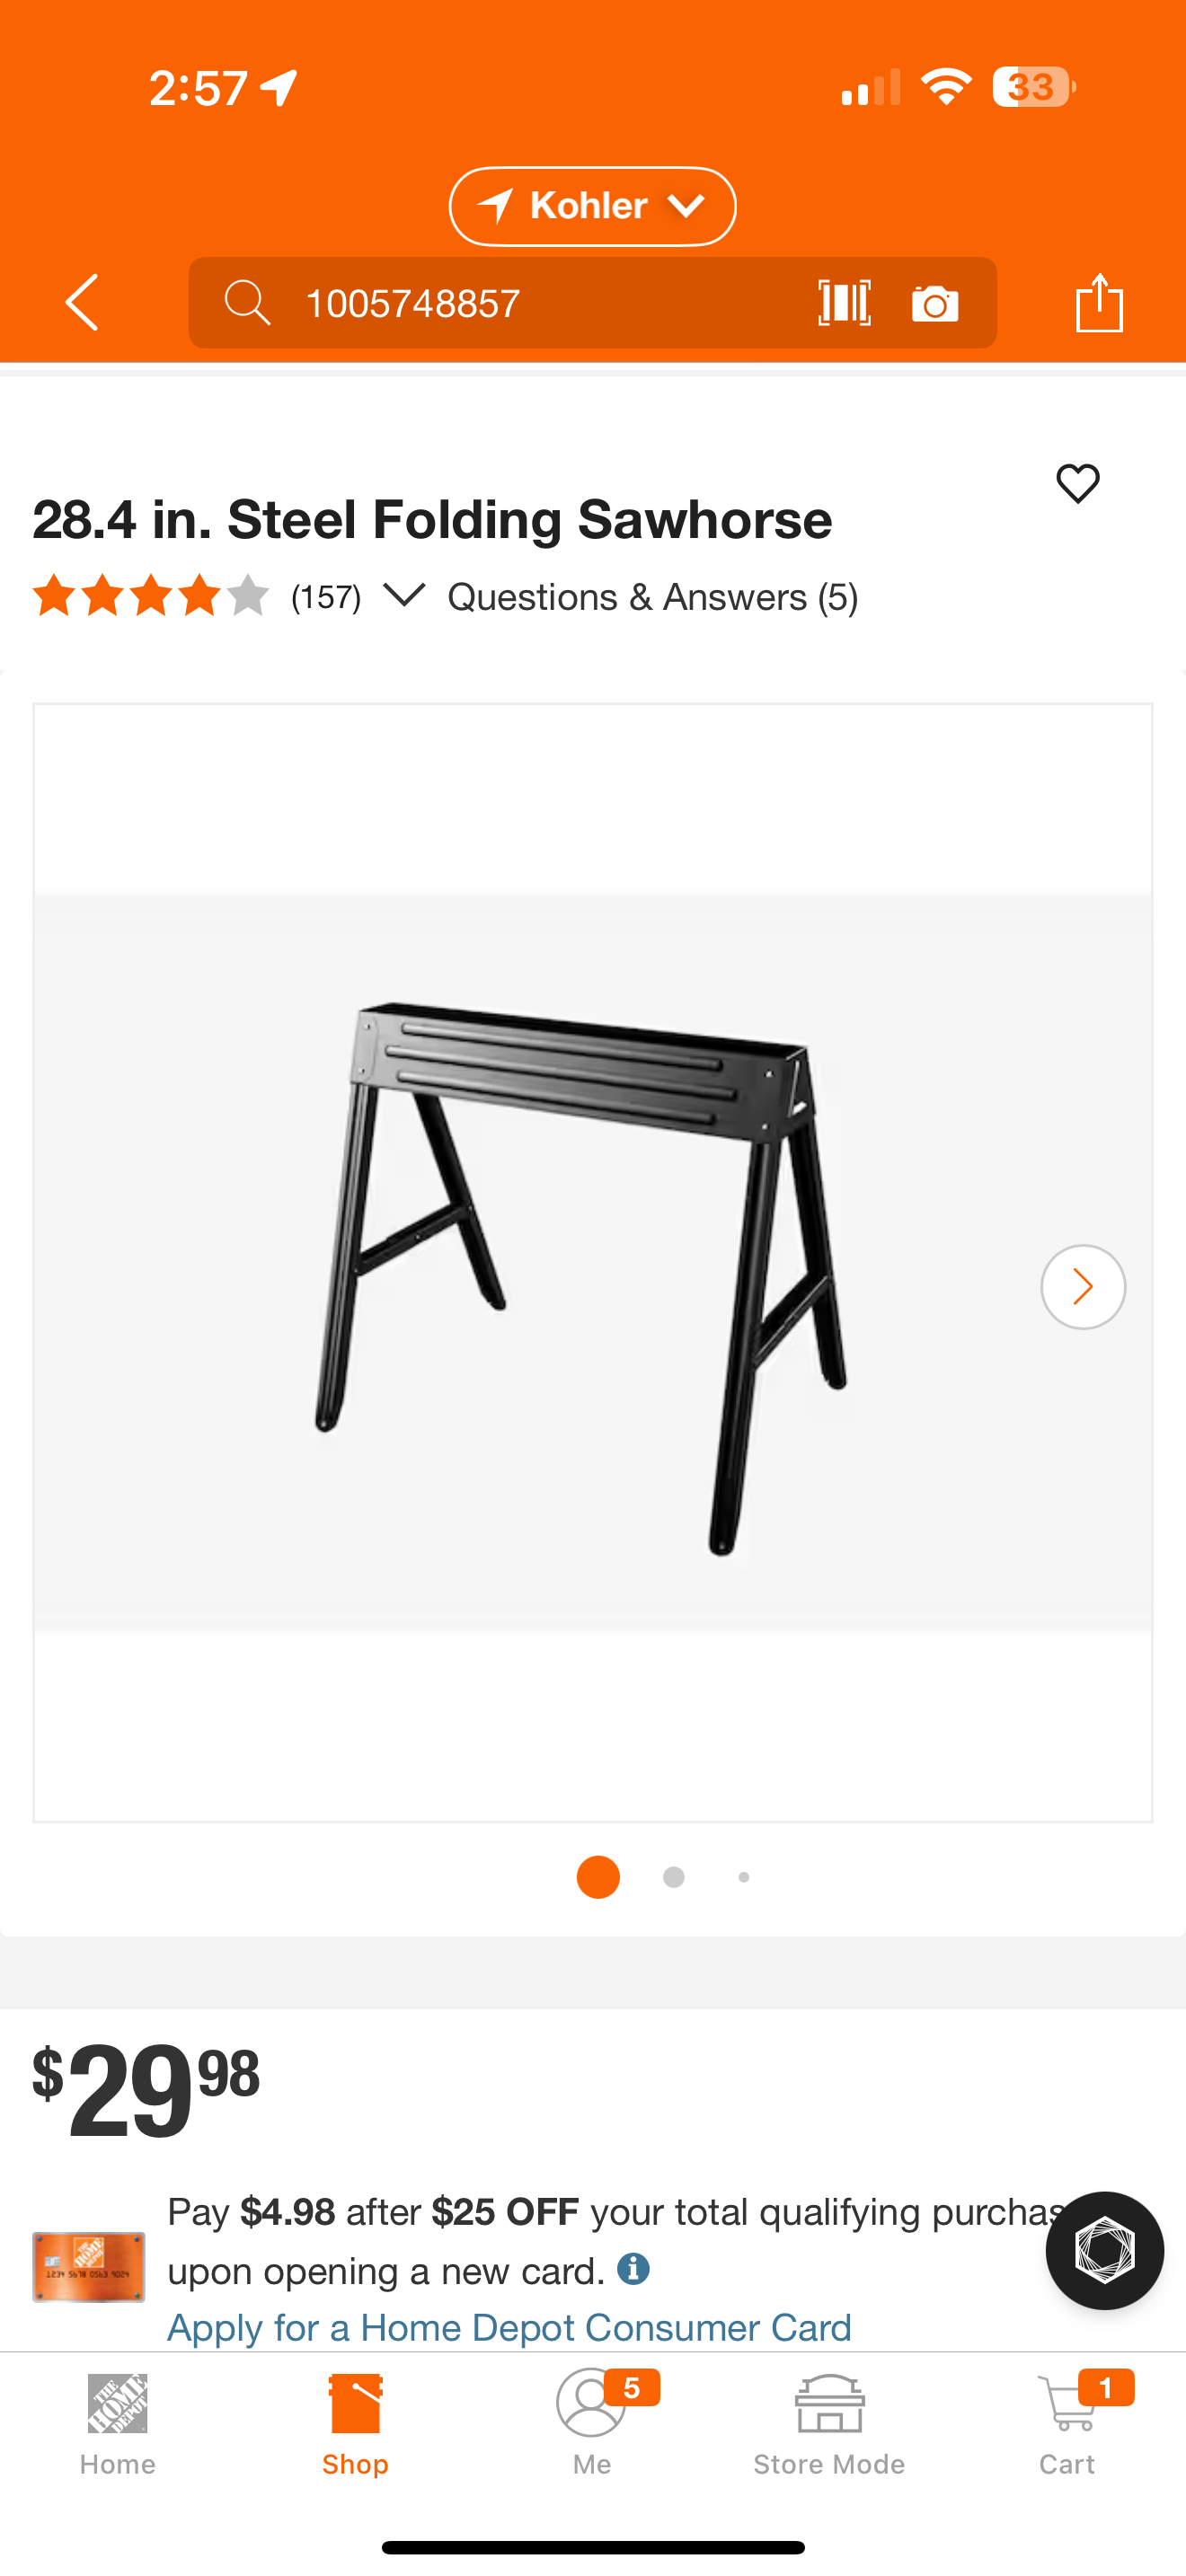Open the Kohler store location dropdown

[x=592, y=206]
